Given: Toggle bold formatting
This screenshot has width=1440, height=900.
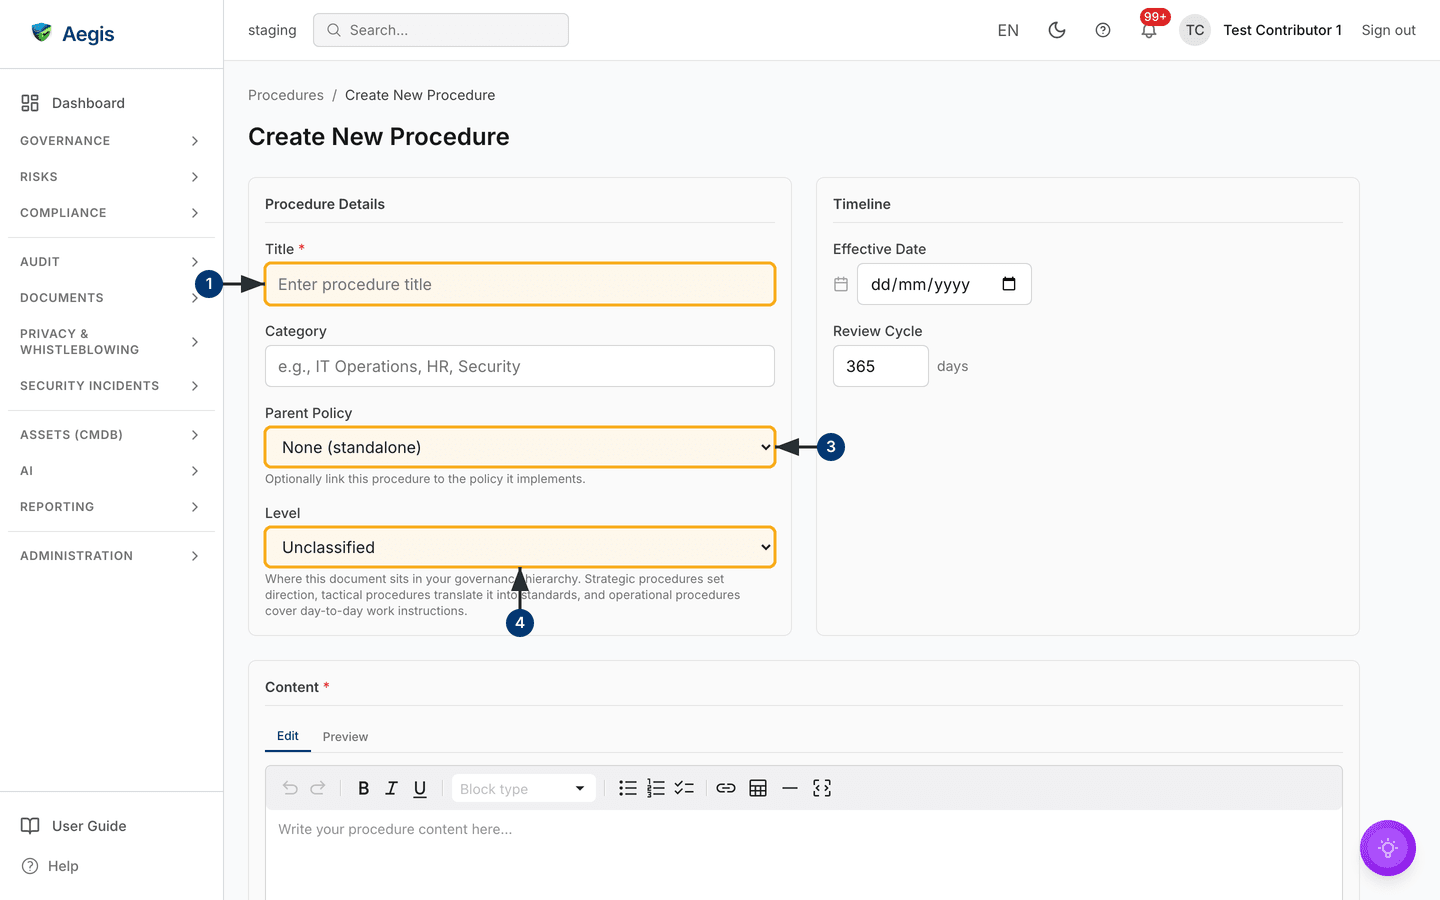Looking at the screenshot, I should point(364,788).
